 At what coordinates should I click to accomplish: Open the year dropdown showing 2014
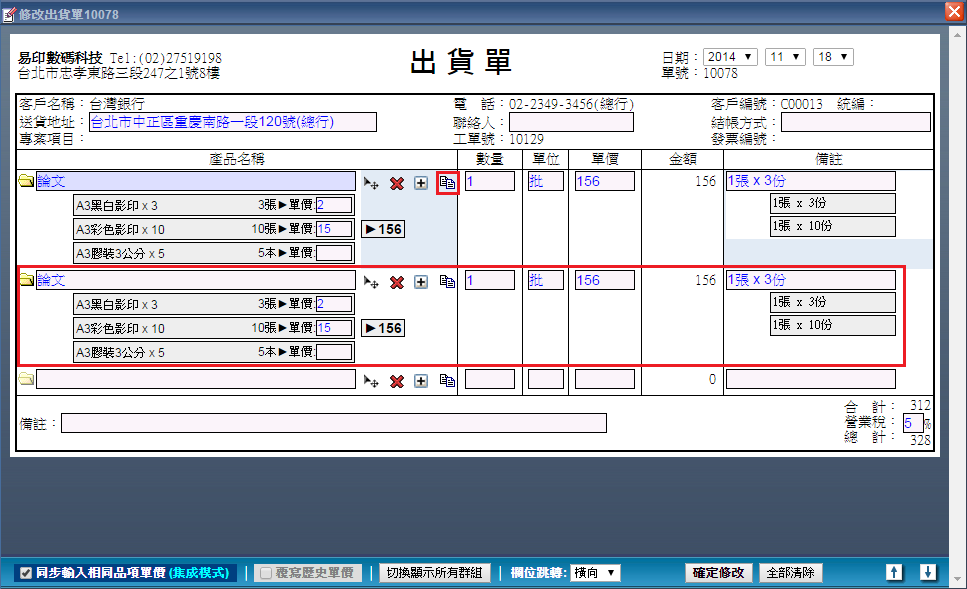point(730,57)
